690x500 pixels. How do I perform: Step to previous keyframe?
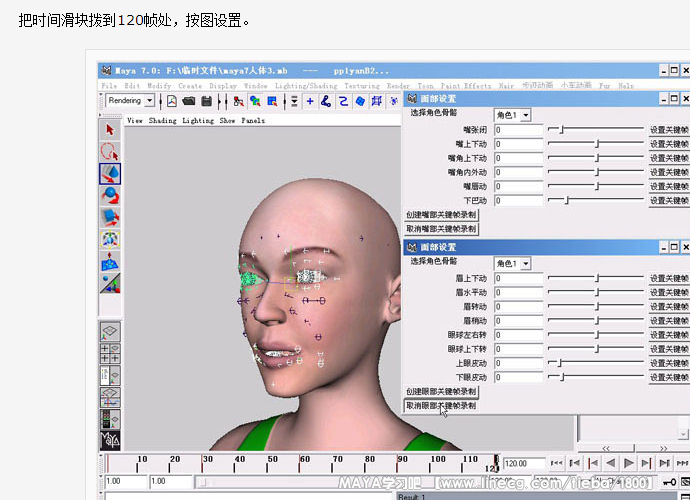click(x=593, y=463)
